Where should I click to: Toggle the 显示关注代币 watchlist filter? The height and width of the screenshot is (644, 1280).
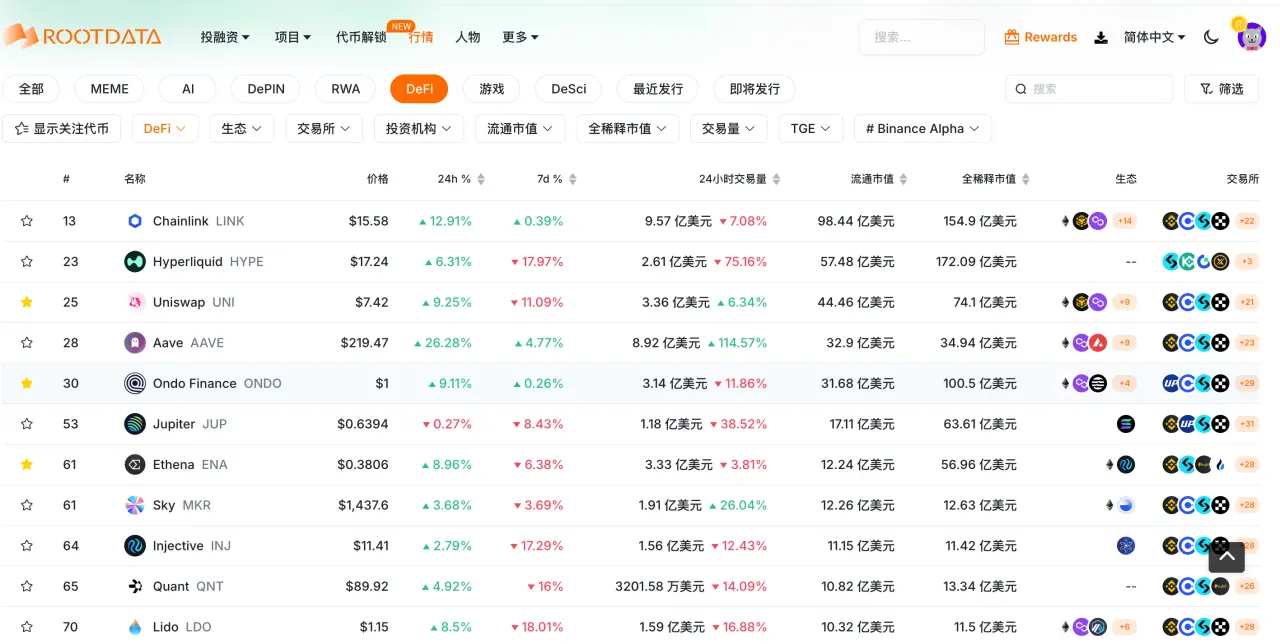62,129
